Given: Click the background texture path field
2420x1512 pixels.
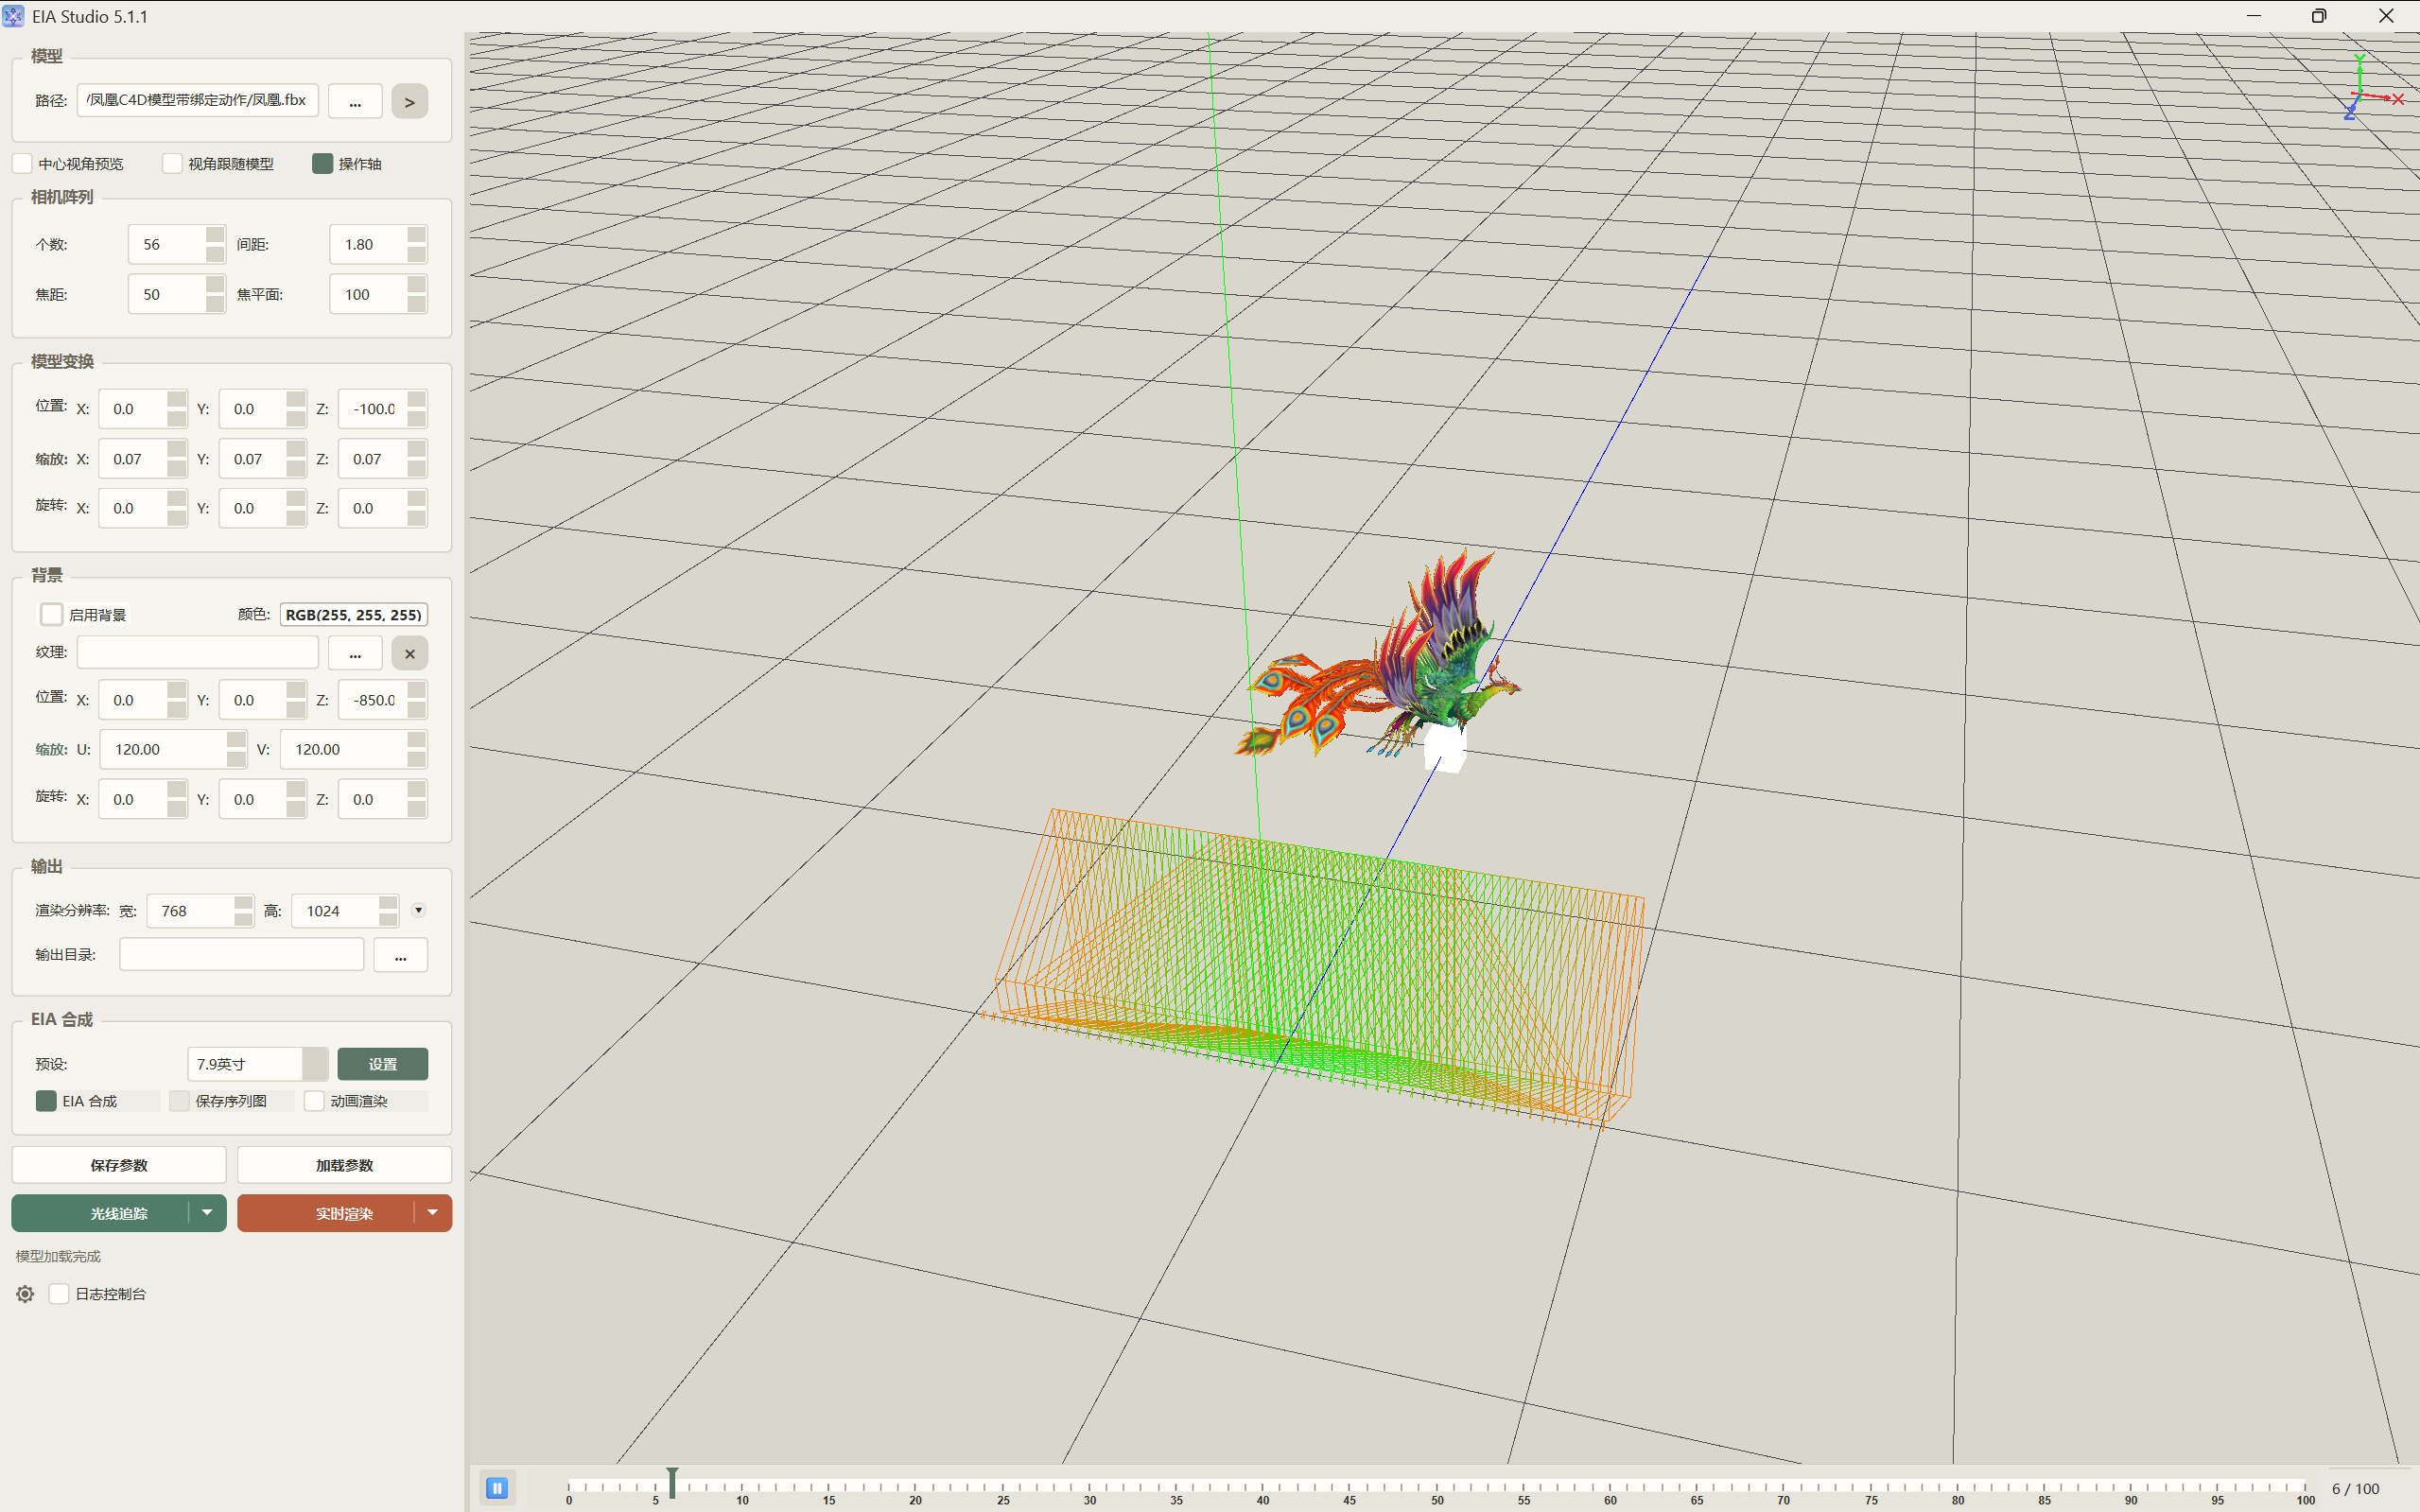Looking at the screenshot, I should click(x=198, y=652).
